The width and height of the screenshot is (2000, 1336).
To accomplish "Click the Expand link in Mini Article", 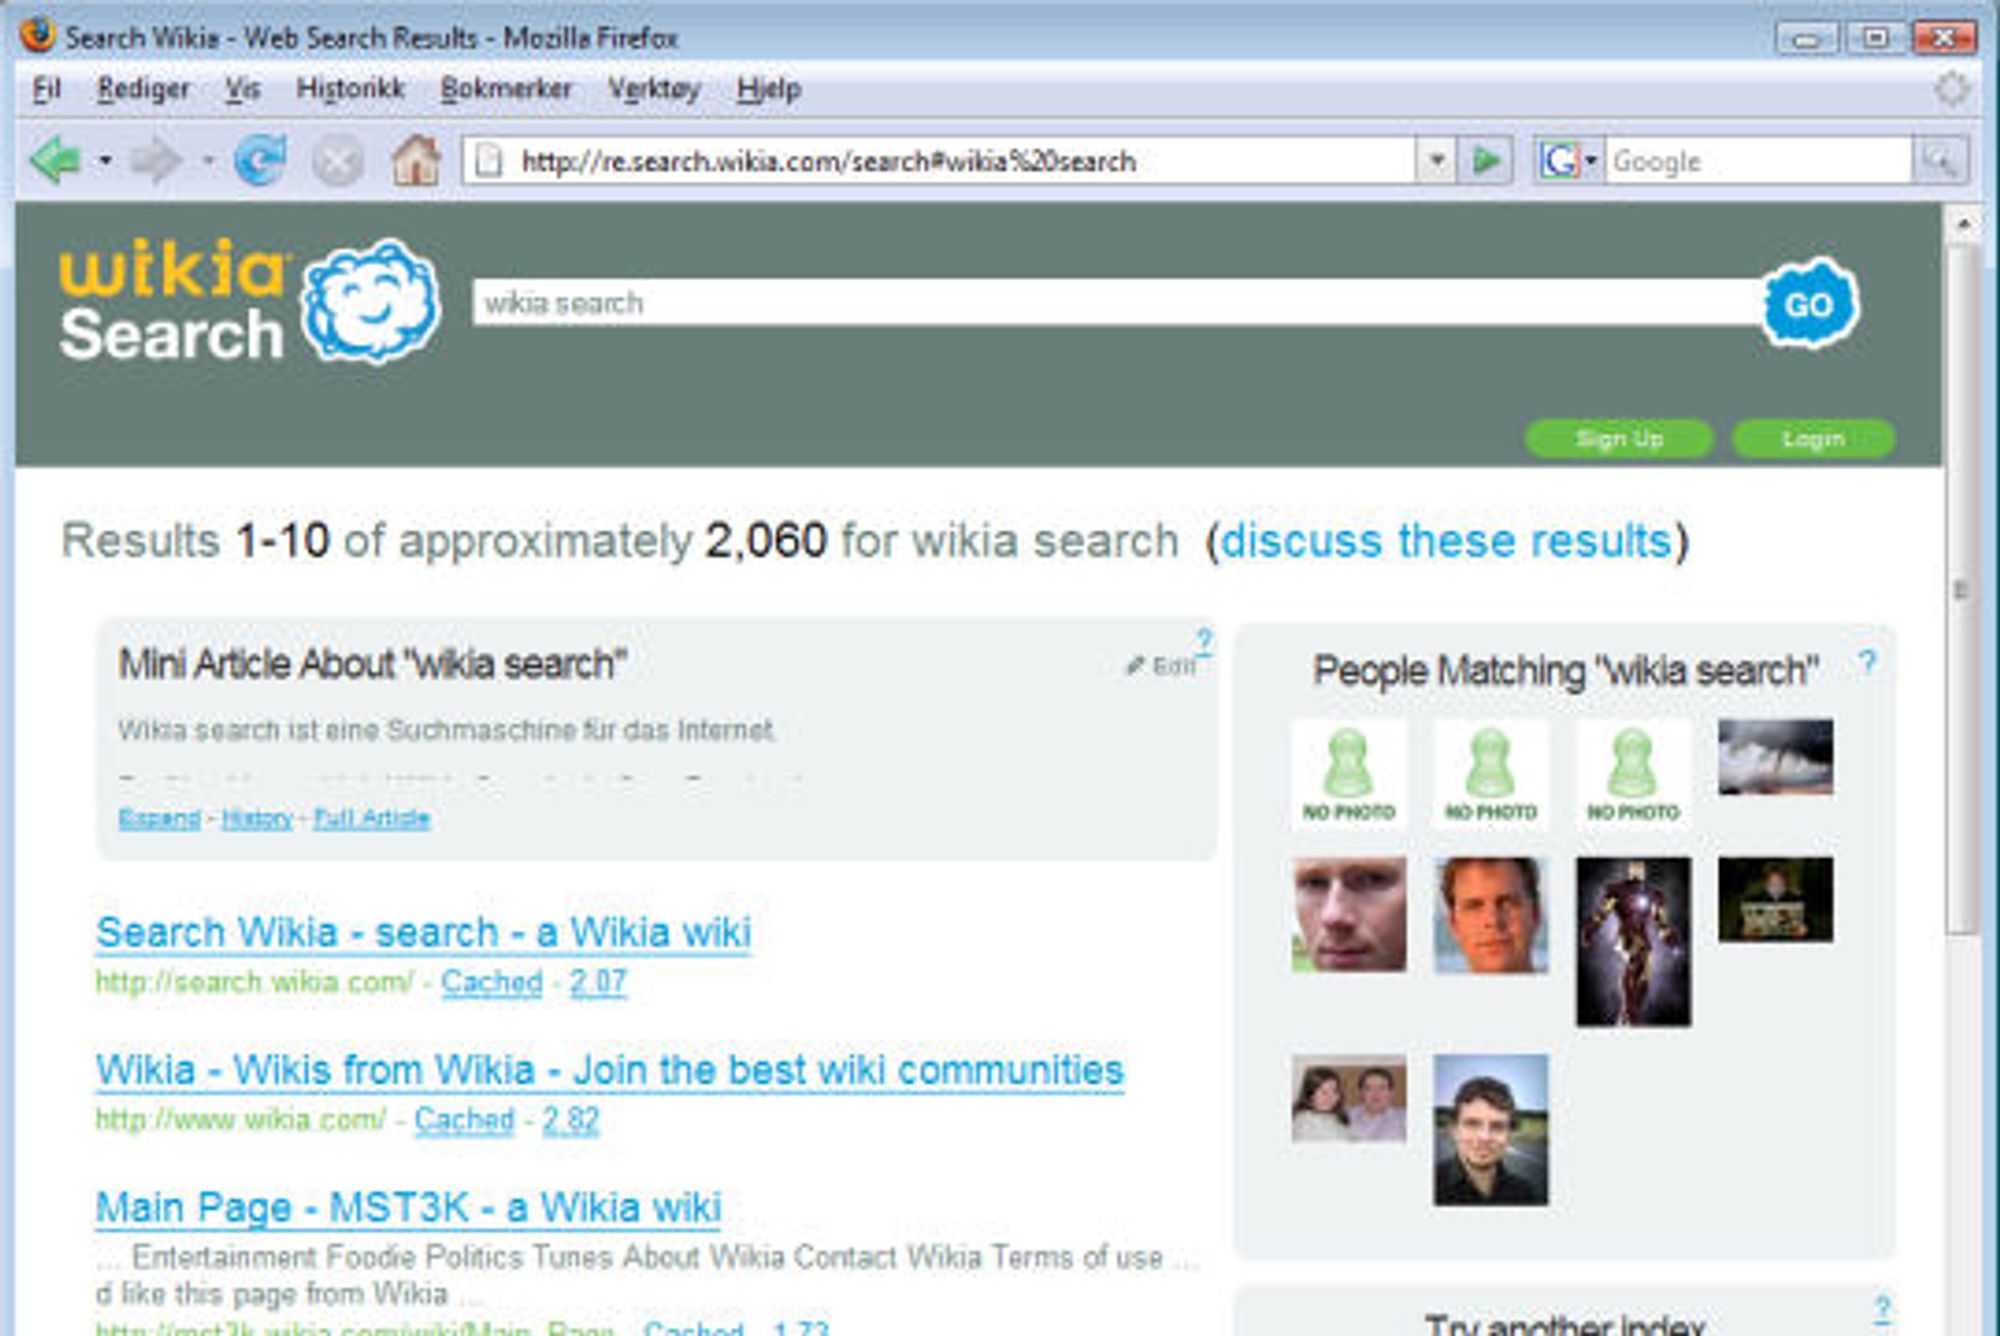I will [159, 818].
